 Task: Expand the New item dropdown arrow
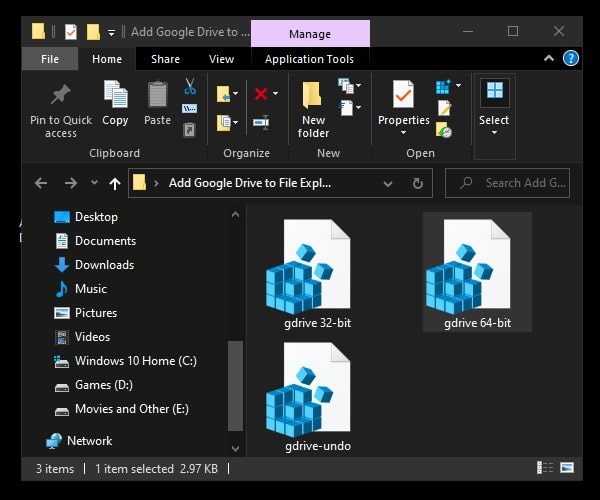(x=359, y=85)
